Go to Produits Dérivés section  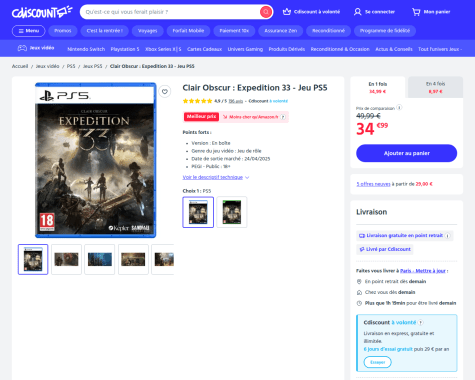coord(287,49)
